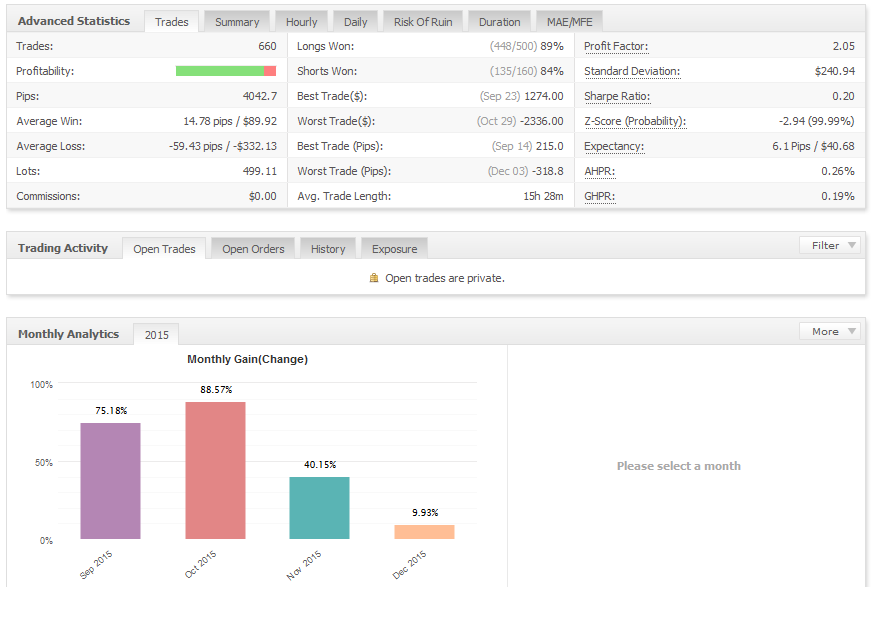The image size is (877, 617).
Task: Click the Expectancy value 6.1 Pips / $40.68
Action: 813,146
